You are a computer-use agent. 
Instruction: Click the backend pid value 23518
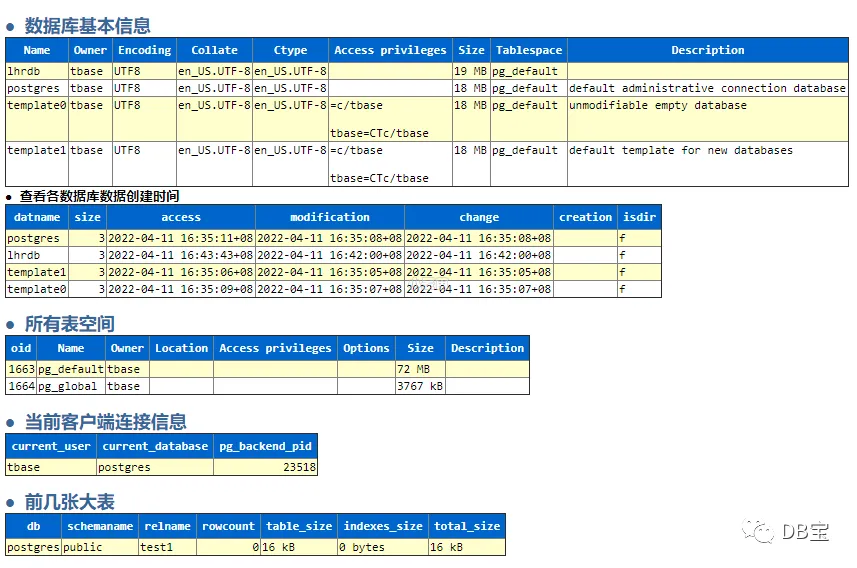(x=265, y=467)
